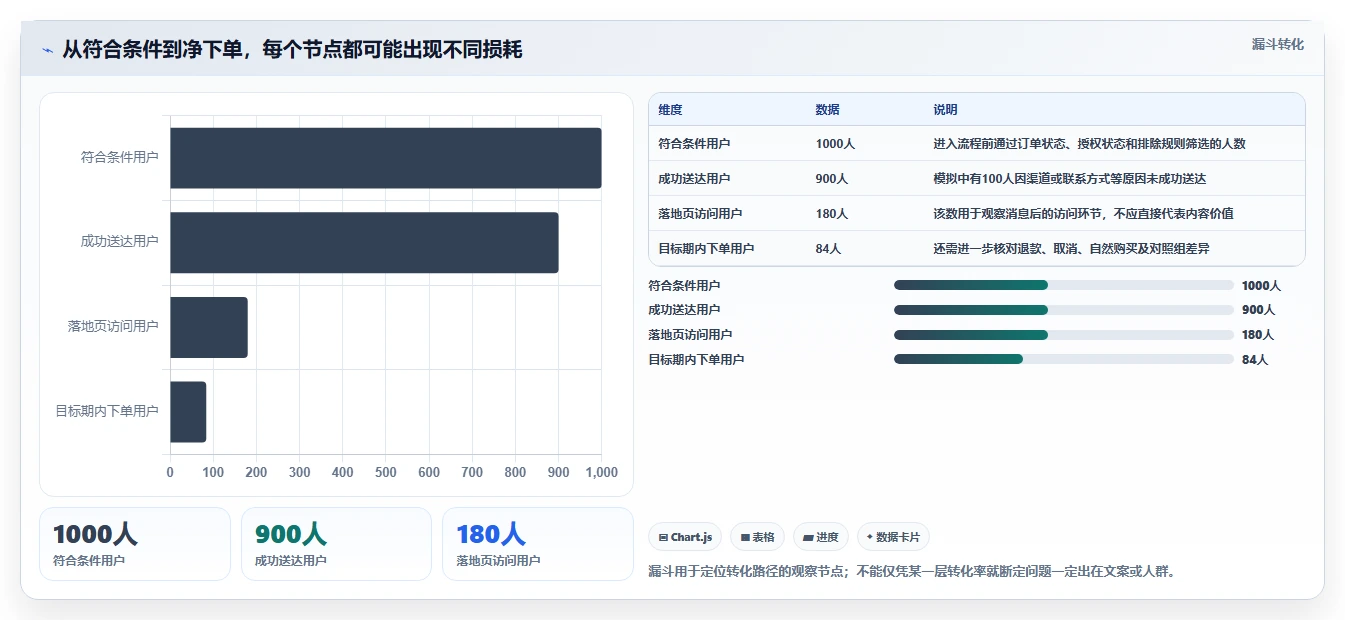Viewport: 1345px width, 620px height.
Task: Click the 180人 cell in the table
Action: (x=832, y=214)
